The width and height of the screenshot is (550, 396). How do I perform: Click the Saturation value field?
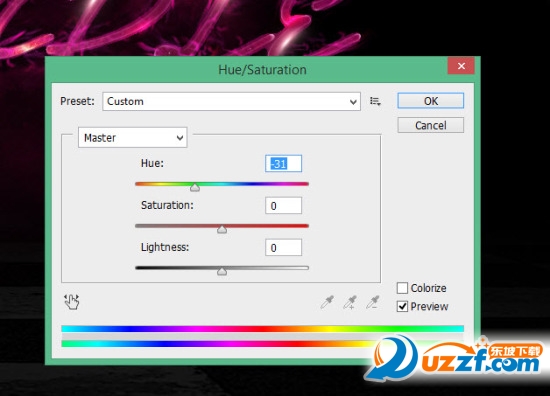point(283,206)
